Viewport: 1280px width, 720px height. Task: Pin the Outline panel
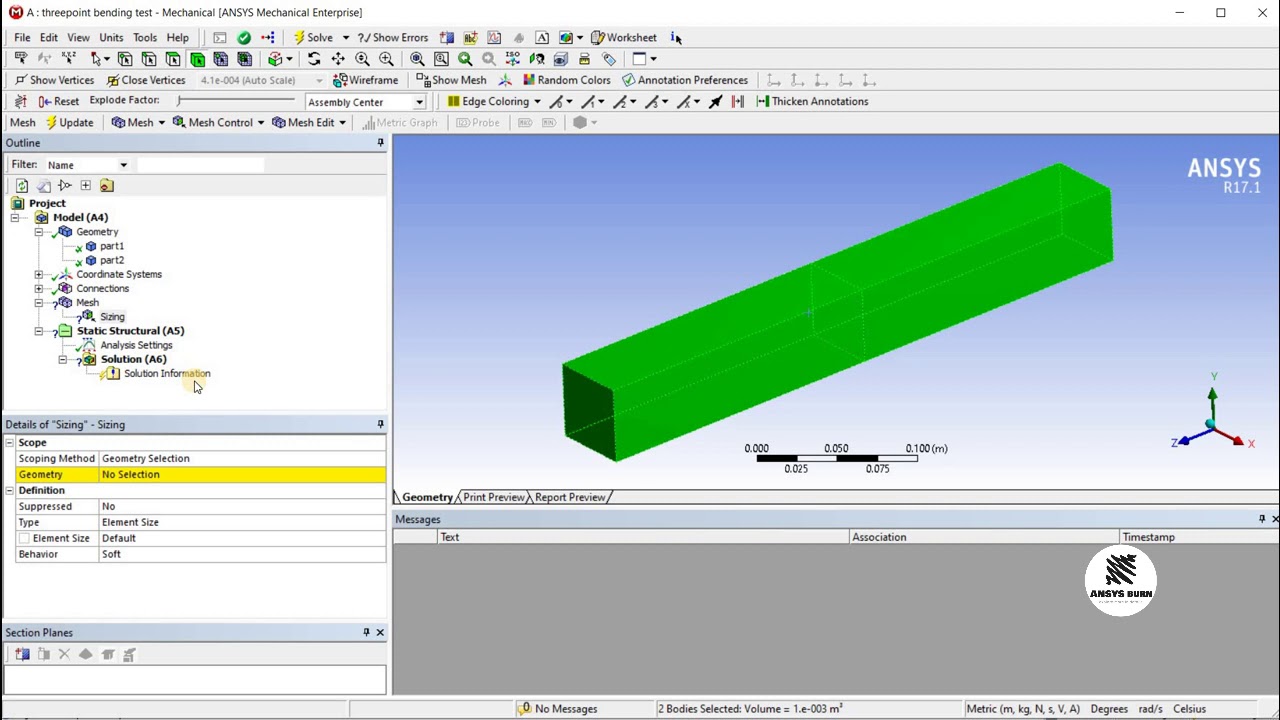point(380,143)
